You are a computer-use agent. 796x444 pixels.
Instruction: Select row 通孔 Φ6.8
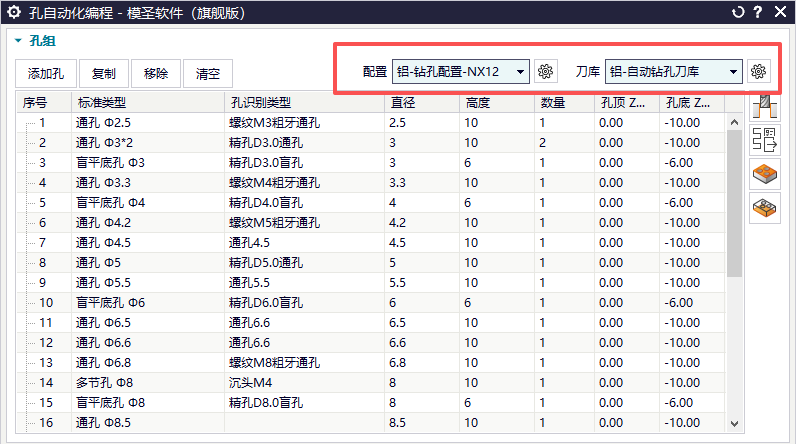click(371, 363)
